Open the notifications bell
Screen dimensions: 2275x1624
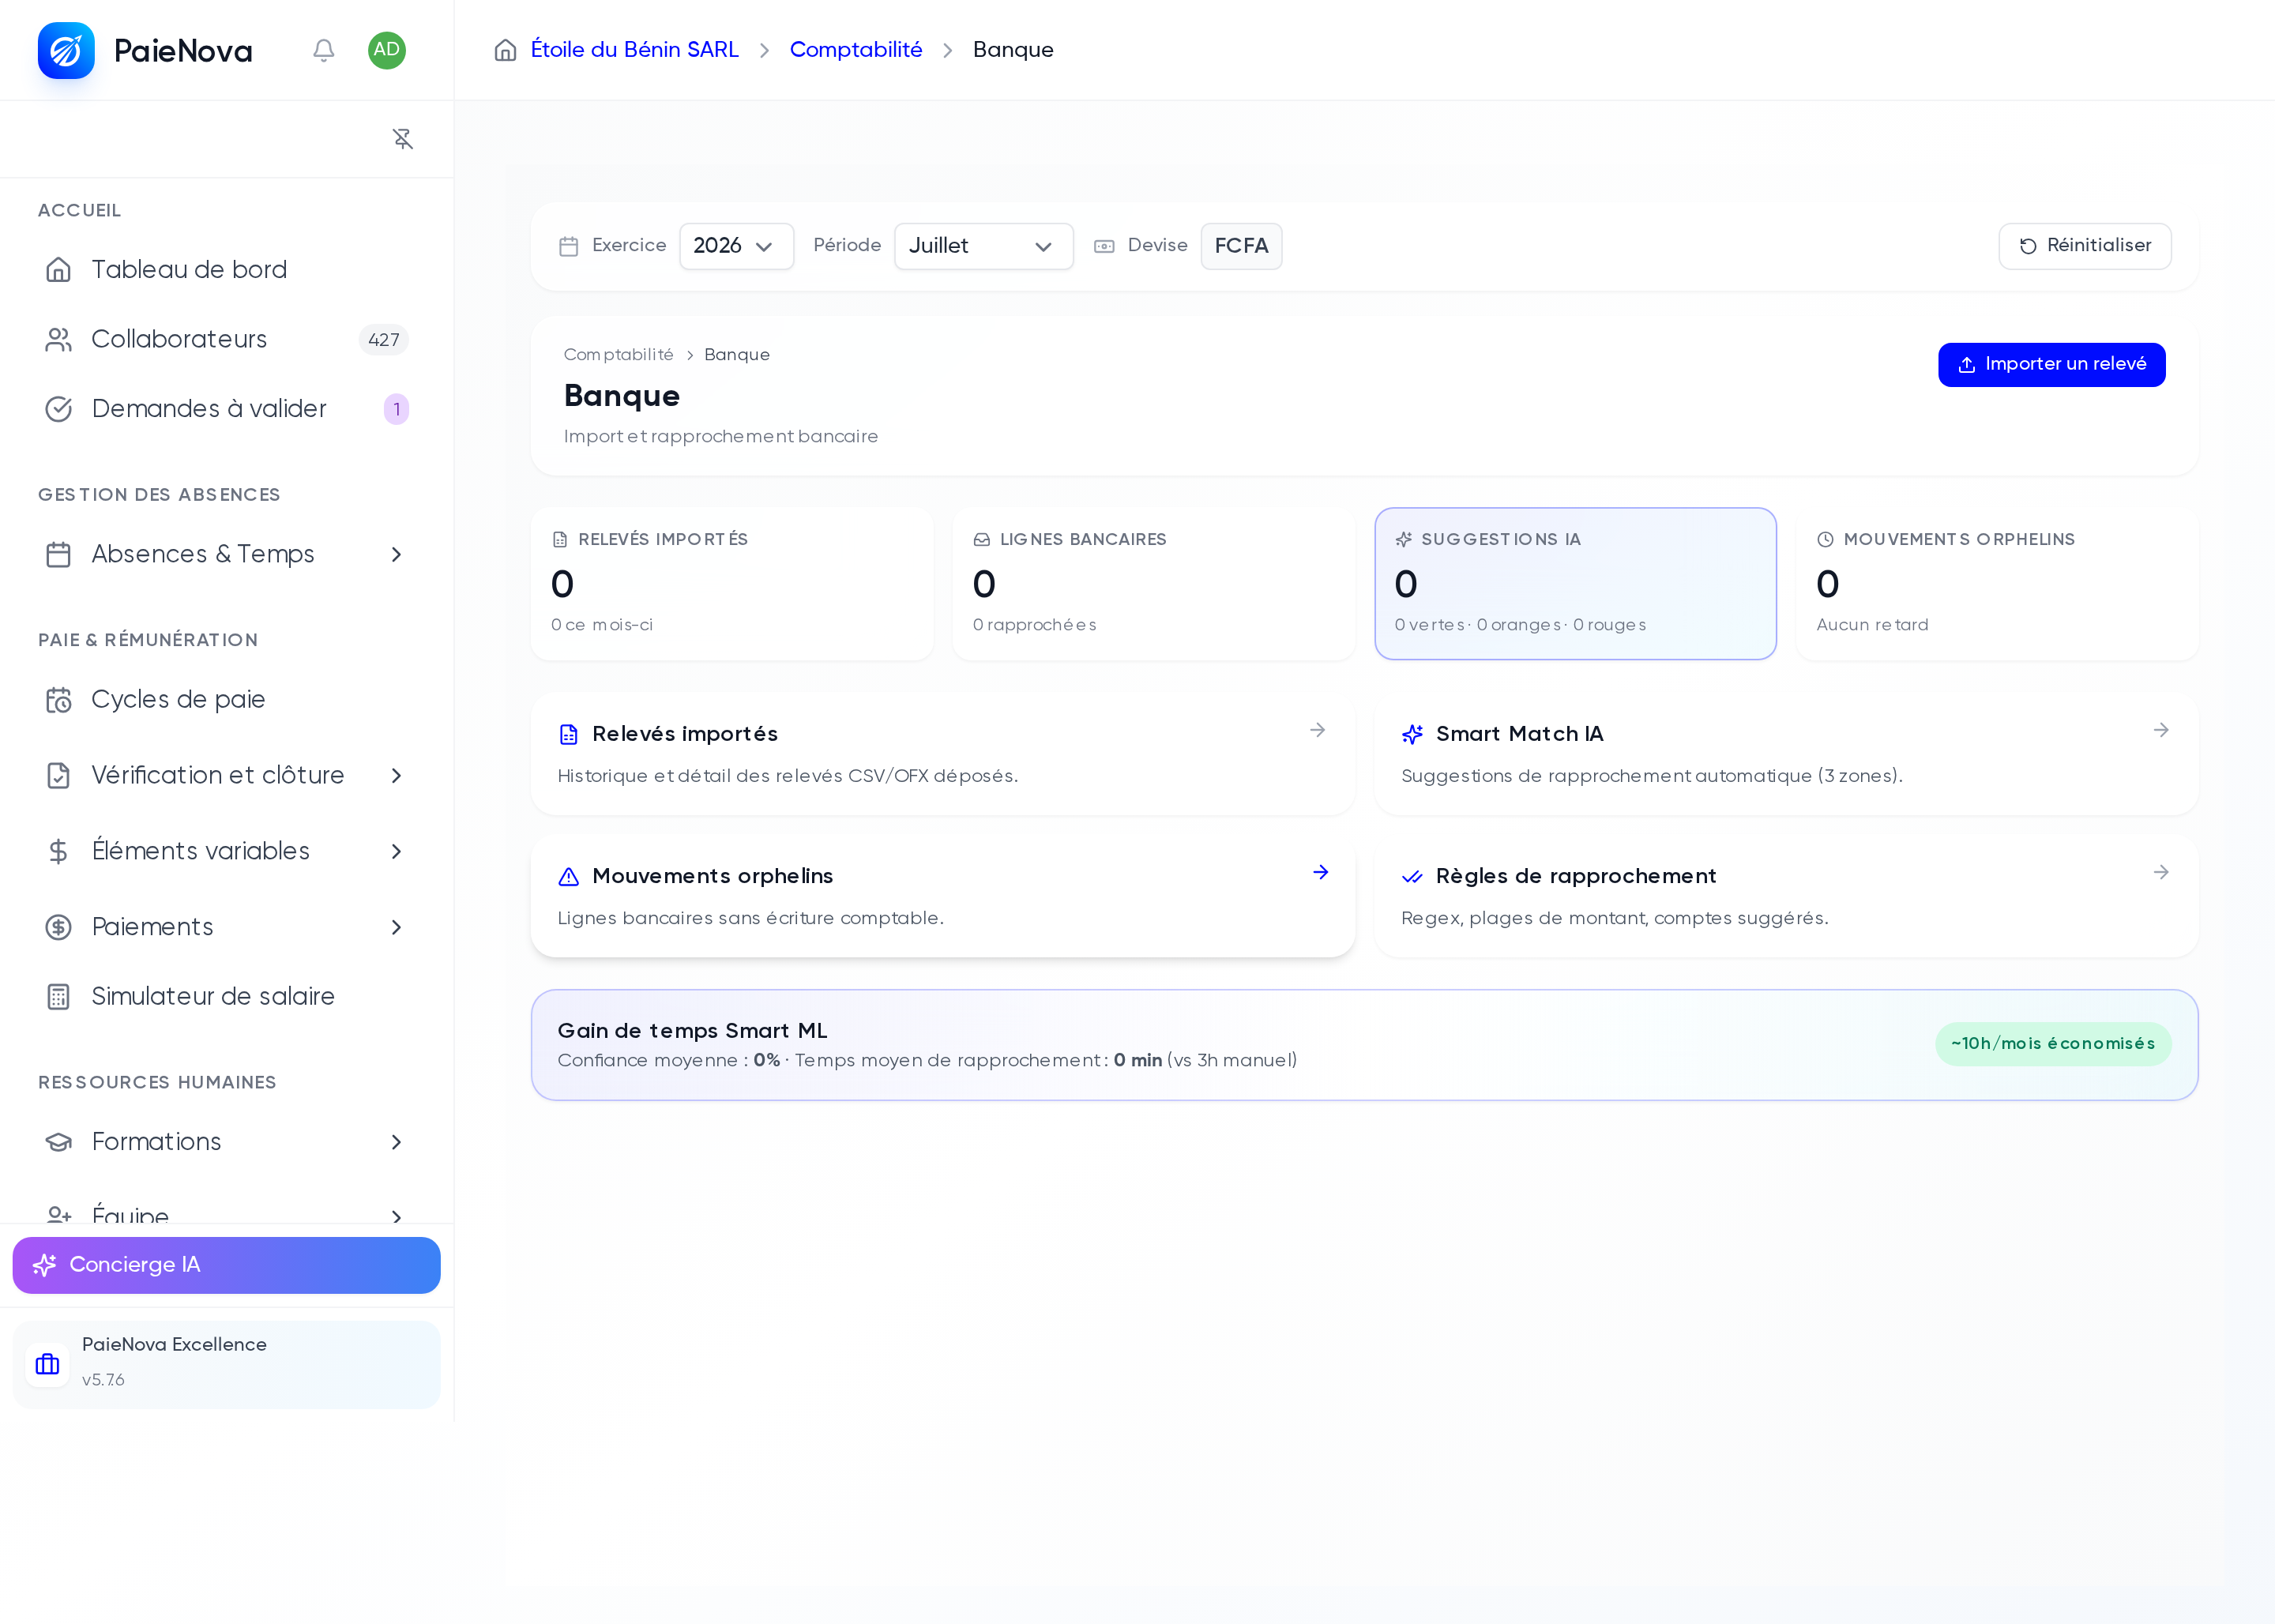tap(323, 50)
